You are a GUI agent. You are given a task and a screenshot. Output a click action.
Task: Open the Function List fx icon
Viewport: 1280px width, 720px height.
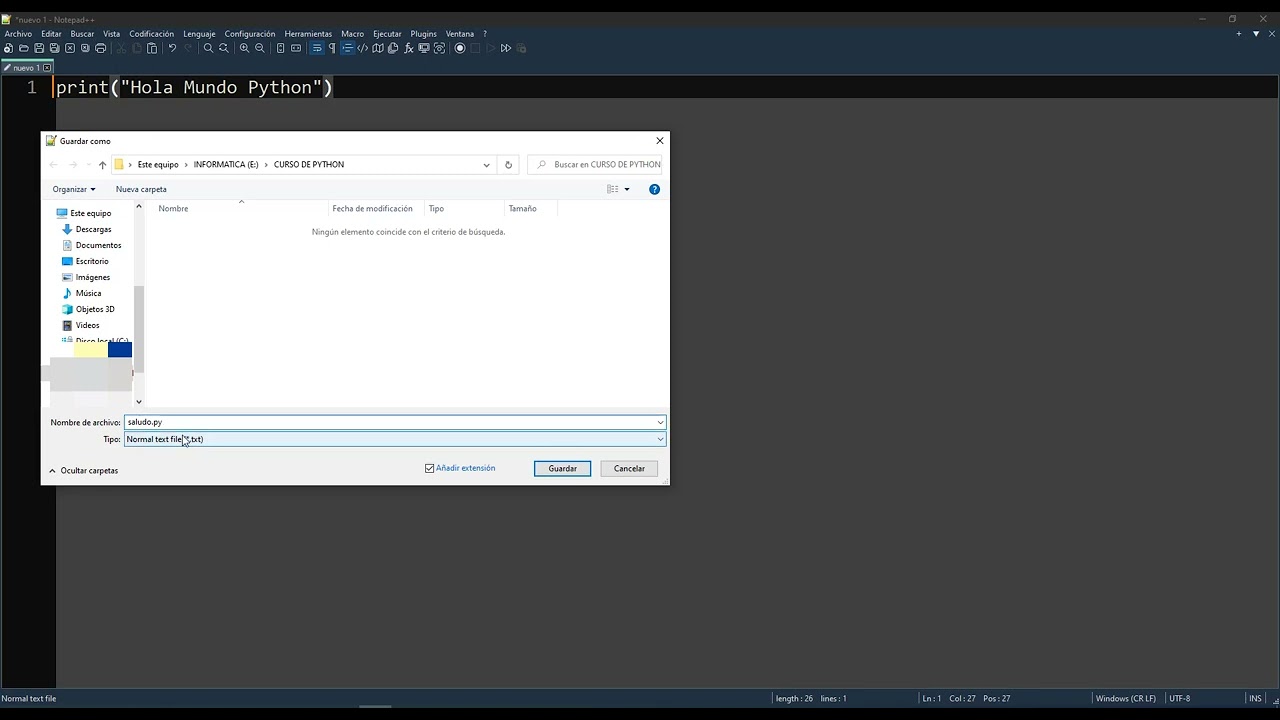[408, 48]
